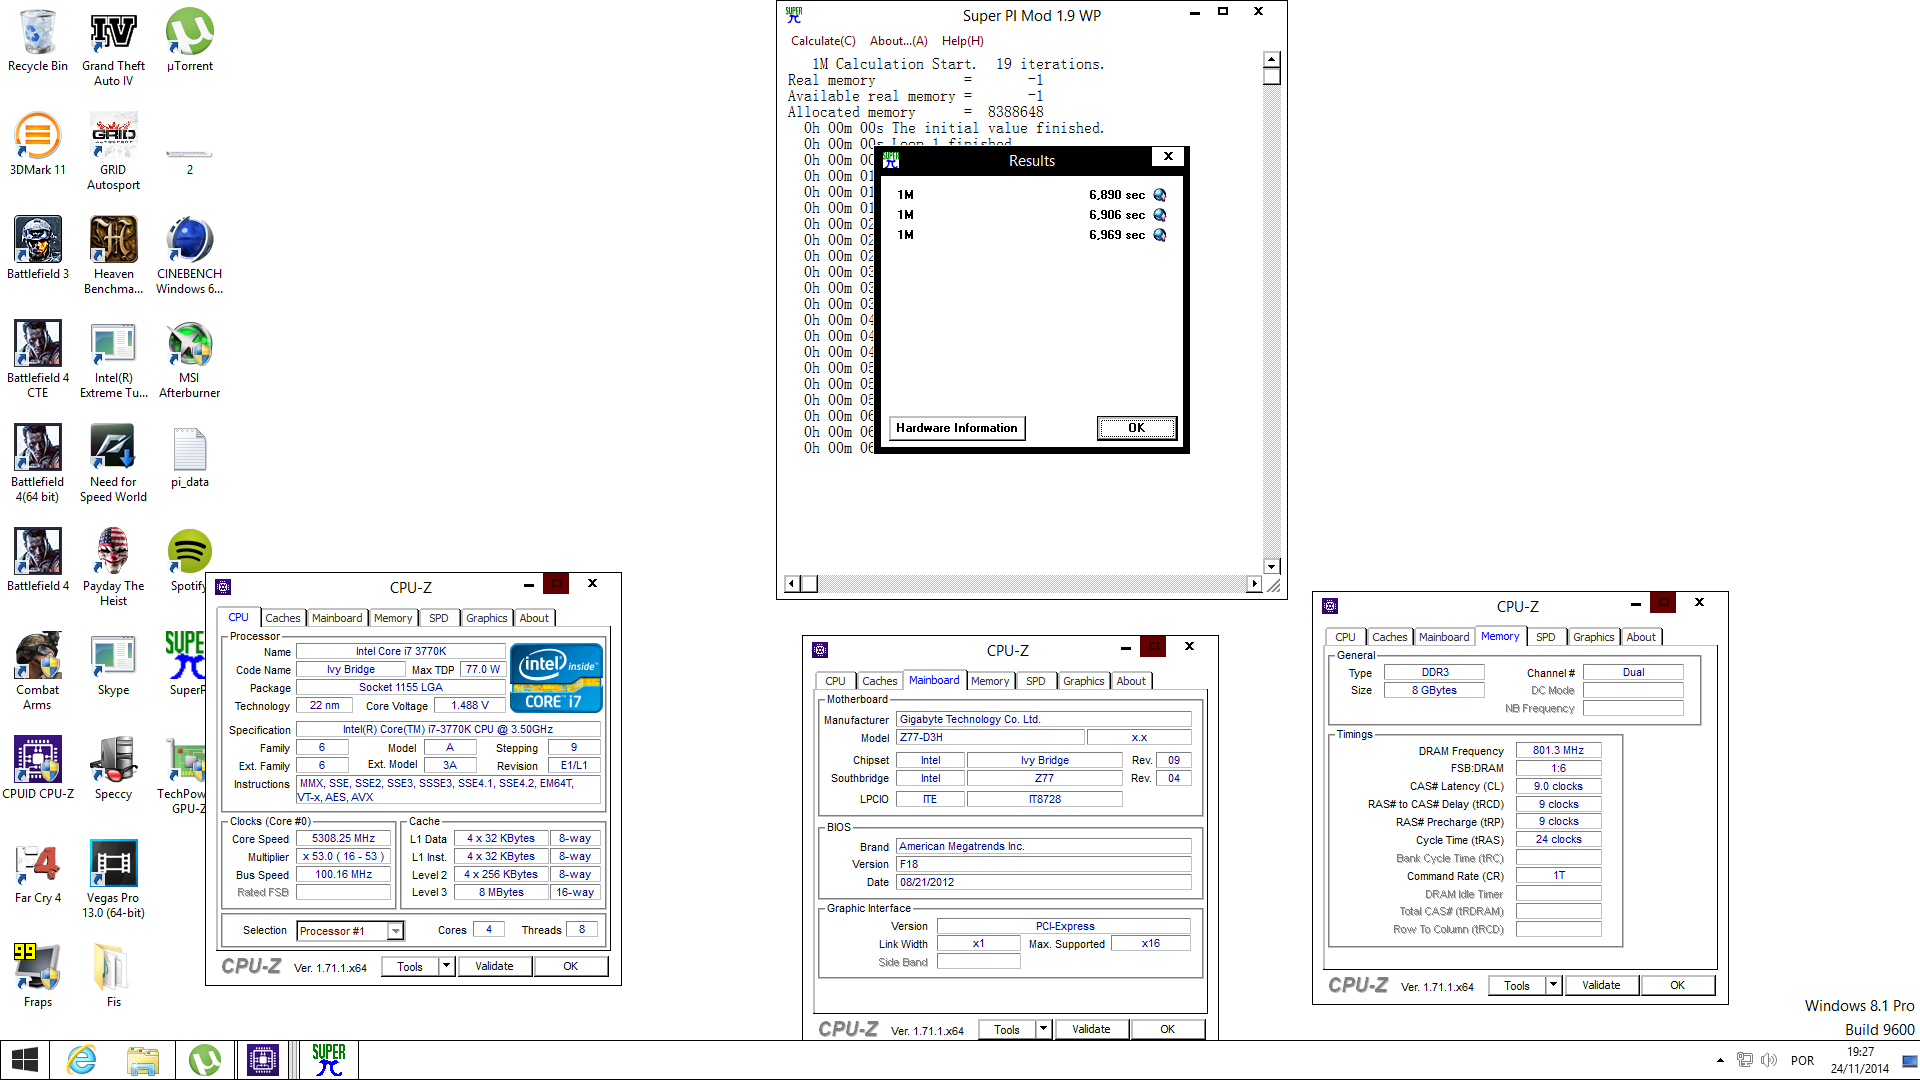Open validation link for 6.969 sec result
This screenshot has width=1920, height=1080.
click(1160, 235)
